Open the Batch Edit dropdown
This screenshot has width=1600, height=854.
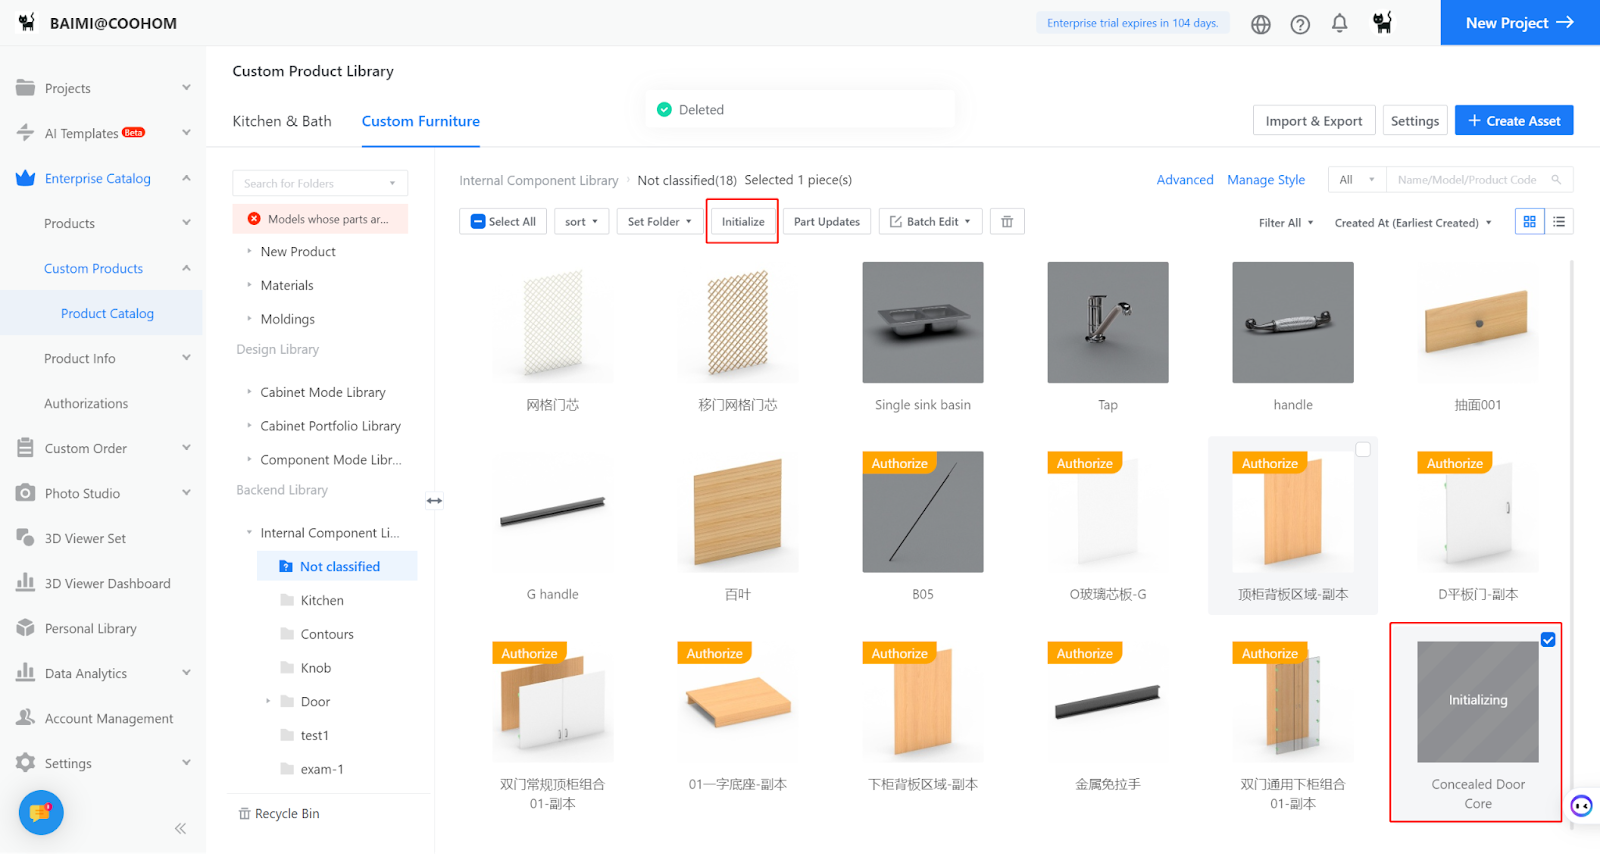(x=930, y=222)
